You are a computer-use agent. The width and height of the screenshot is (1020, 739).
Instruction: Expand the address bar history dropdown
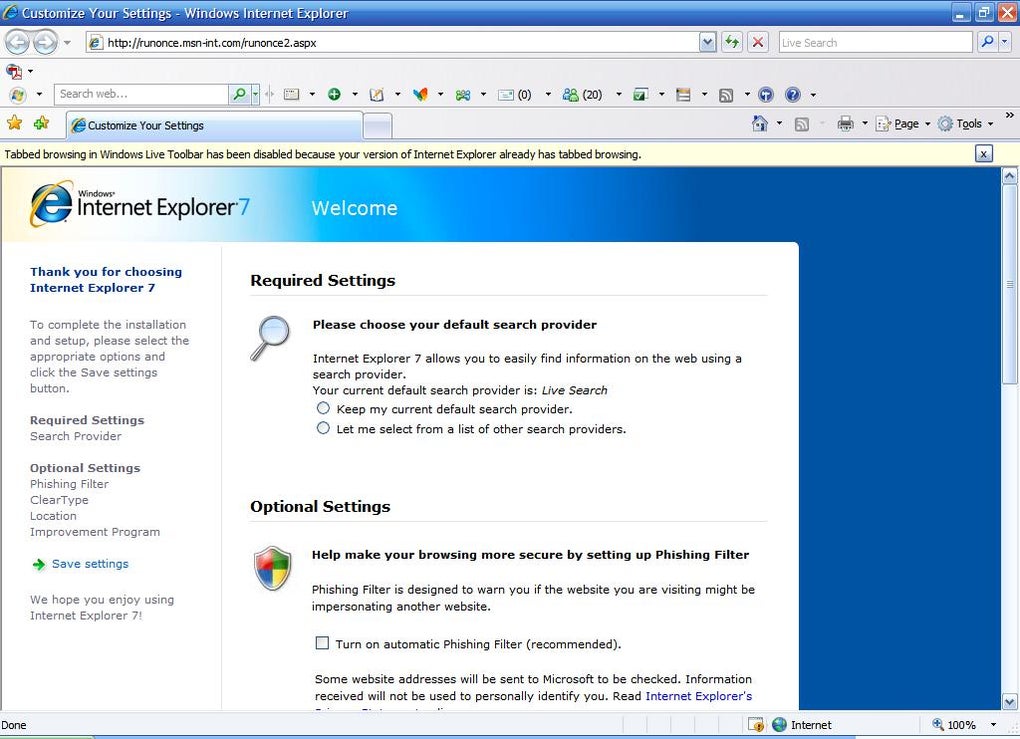pos(708,43)
